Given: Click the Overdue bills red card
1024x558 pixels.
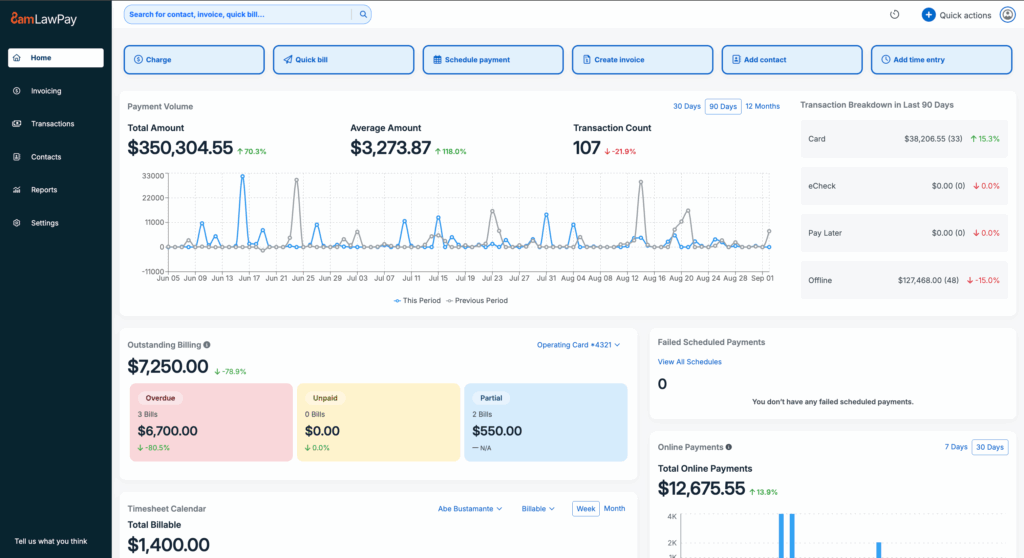Looking at the screenshot, I should tap(211, 421).
